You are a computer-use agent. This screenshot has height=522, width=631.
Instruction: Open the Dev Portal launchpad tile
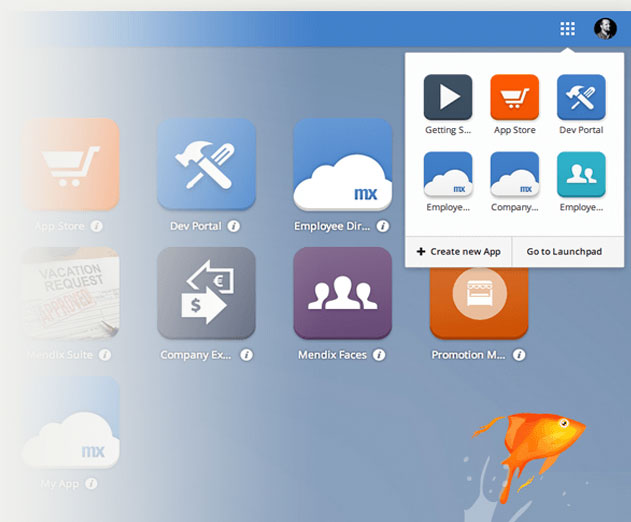206,164
